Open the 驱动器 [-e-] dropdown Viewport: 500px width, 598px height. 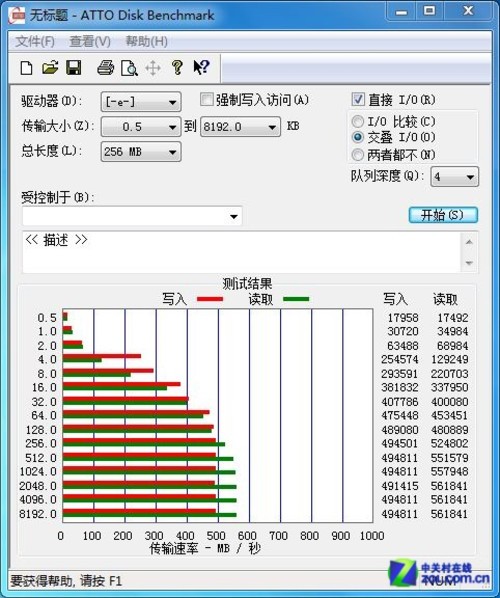141,102
